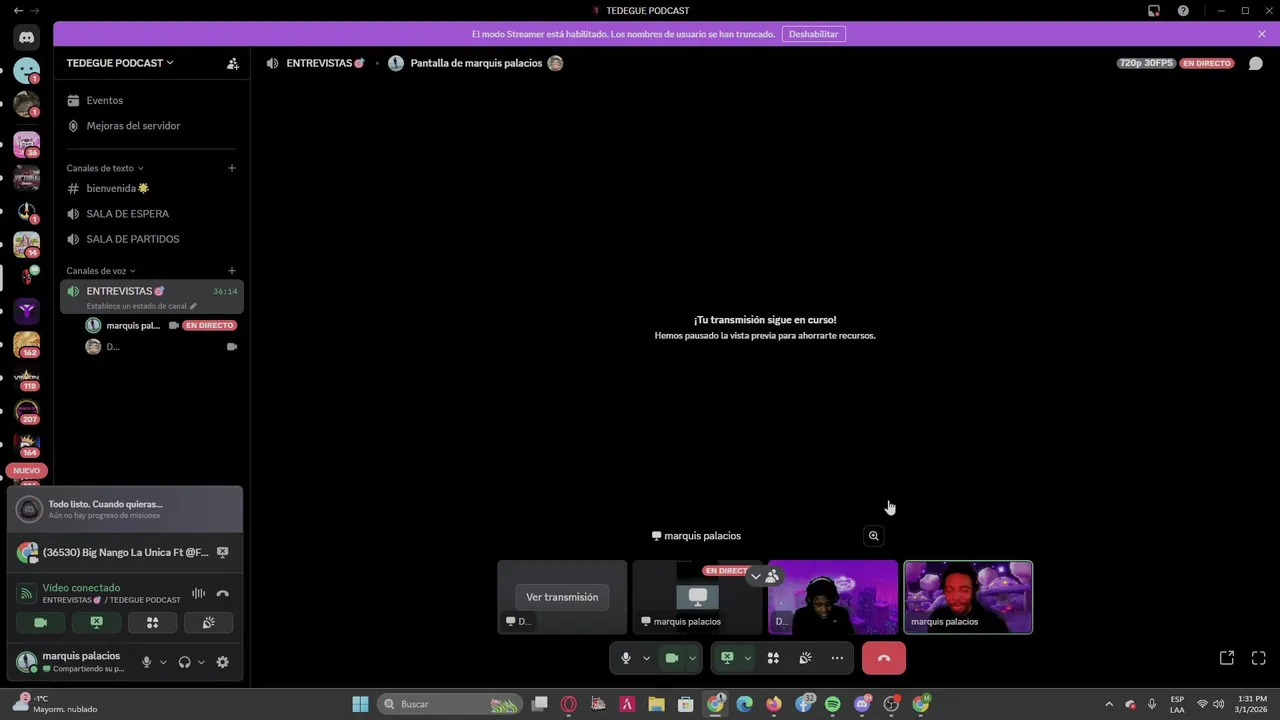1280x720 pixels.
Task: Disconnect via hang-up icon in voice panel
Action: coord(223,594)
